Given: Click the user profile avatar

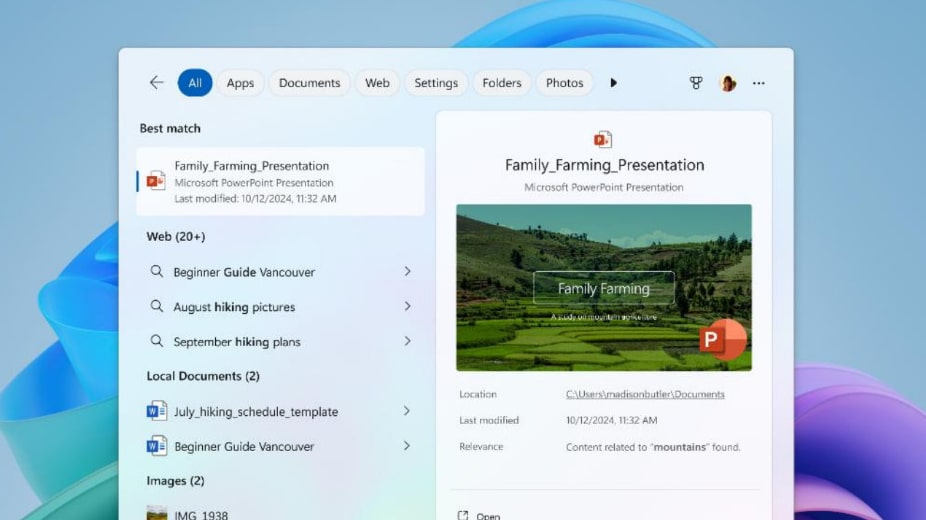Looking at the screenshot, I should tap(728, 83).
